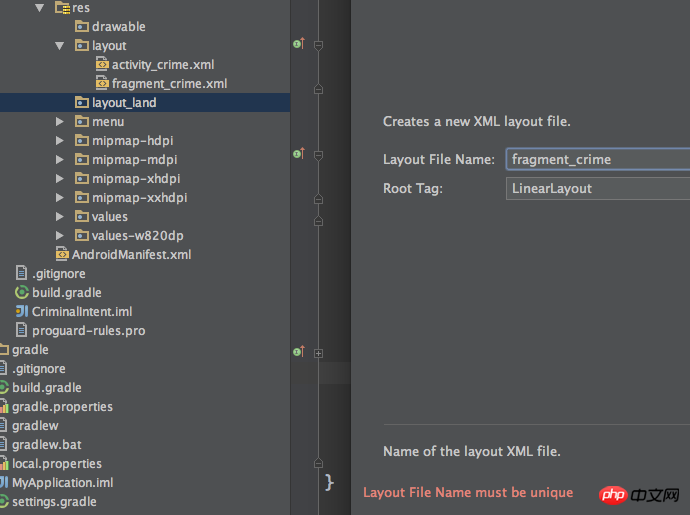The image size is (690, 515).
Task: Expand the mipmap-hdpi folder
Action: pos(59,140)
